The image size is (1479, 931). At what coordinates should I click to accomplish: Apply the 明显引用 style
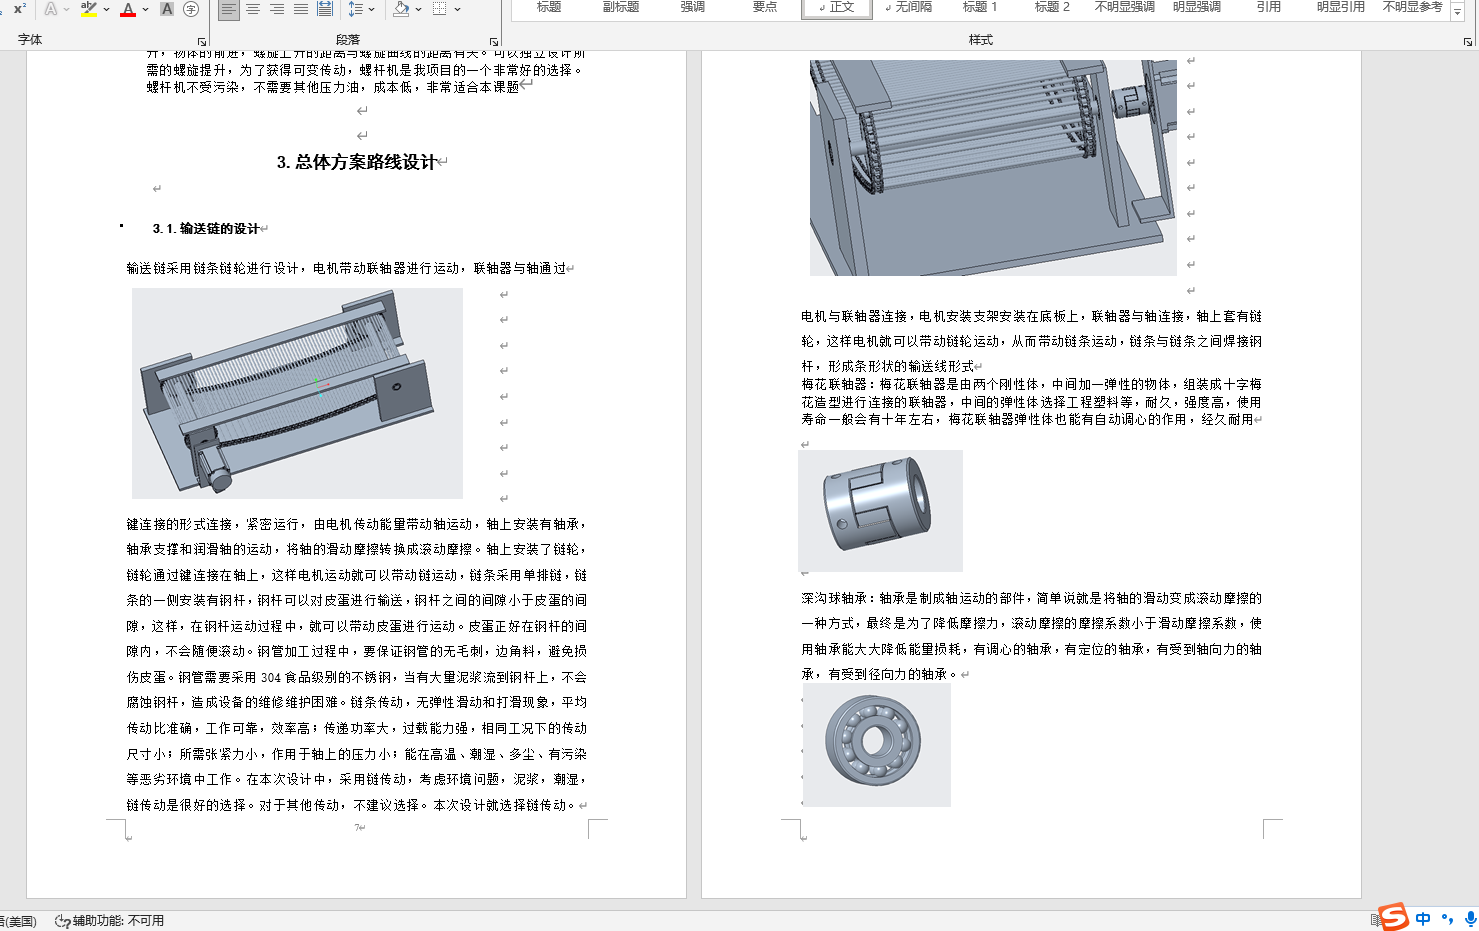(x=1341, y=8)
